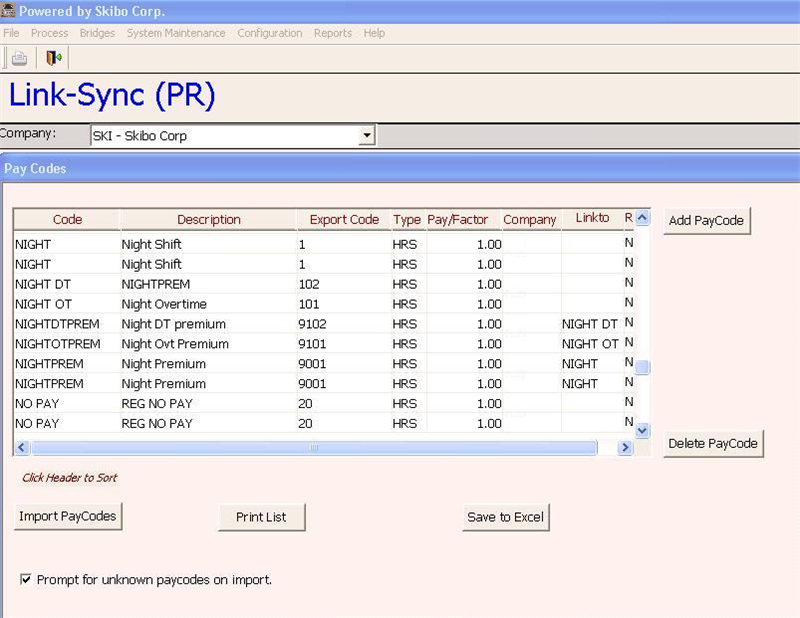Sort by the Export Code column header
This screenshot has height=618, width=800.
344,219
